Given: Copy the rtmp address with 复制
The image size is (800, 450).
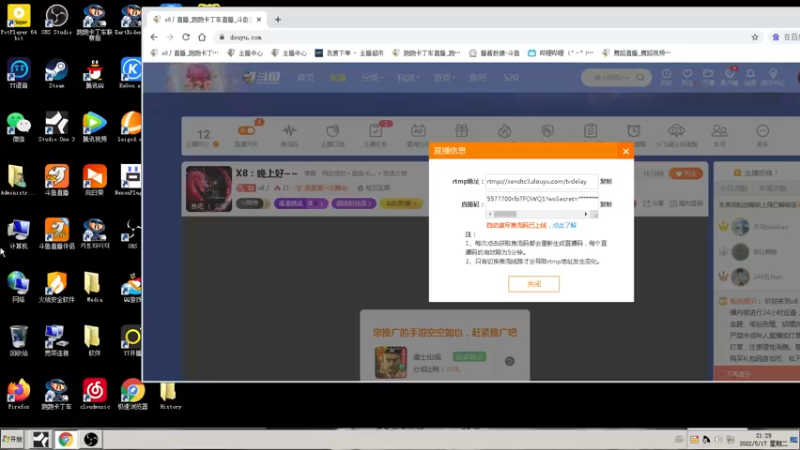Looking at the screenshot, I should tap(606, 181).
